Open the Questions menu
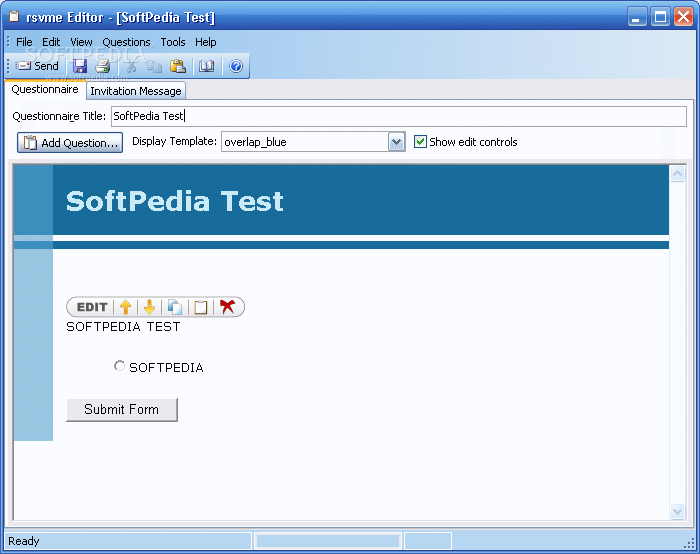 coord(126,42)
